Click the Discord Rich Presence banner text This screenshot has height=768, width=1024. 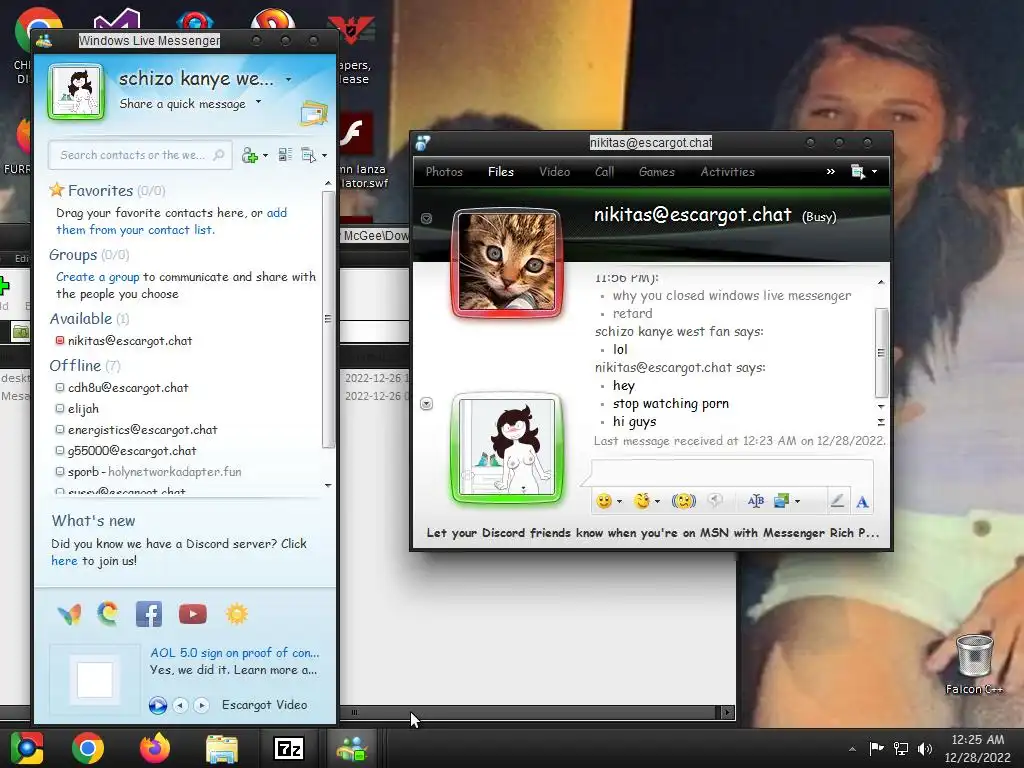652,533
